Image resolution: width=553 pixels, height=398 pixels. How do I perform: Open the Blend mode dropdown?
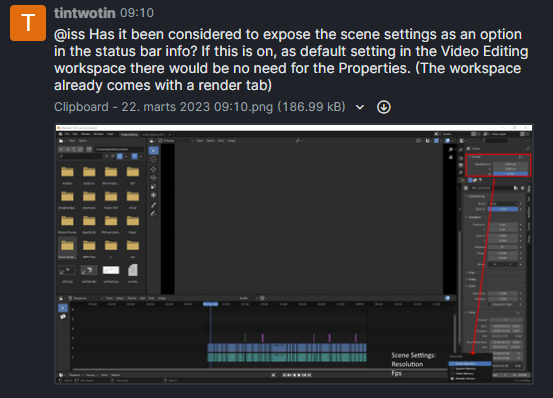[503, 203]
